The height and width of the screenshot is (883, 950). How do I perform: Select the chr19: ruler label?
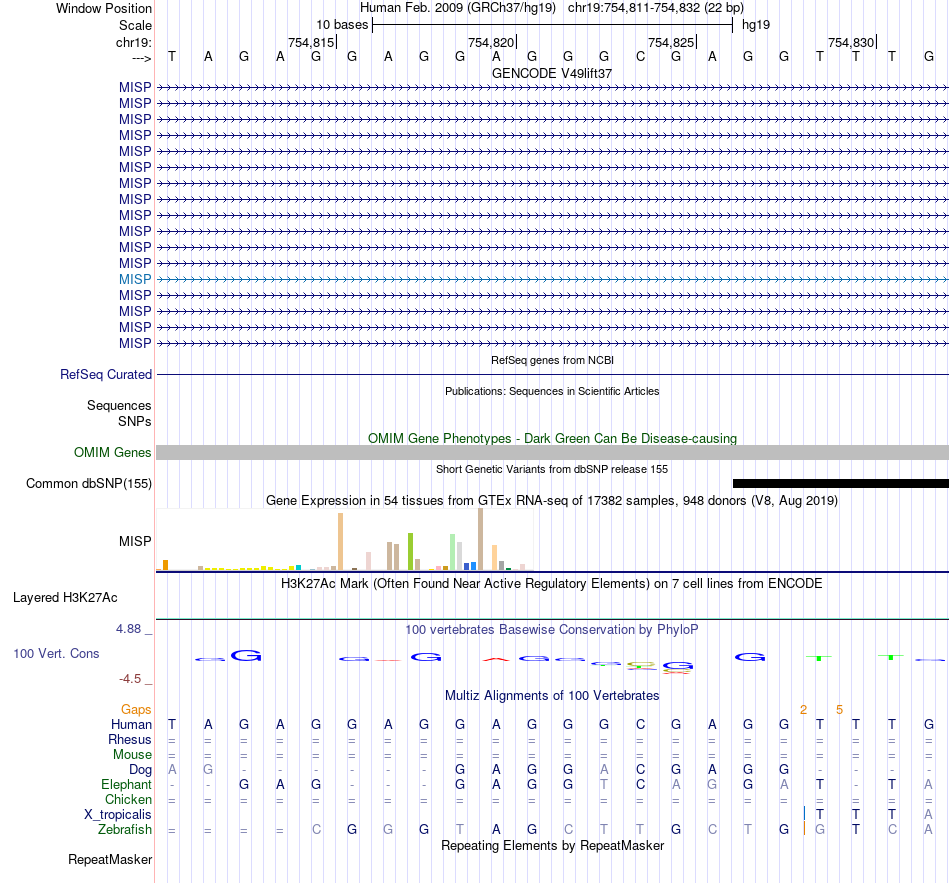click(x=133, y=42)
